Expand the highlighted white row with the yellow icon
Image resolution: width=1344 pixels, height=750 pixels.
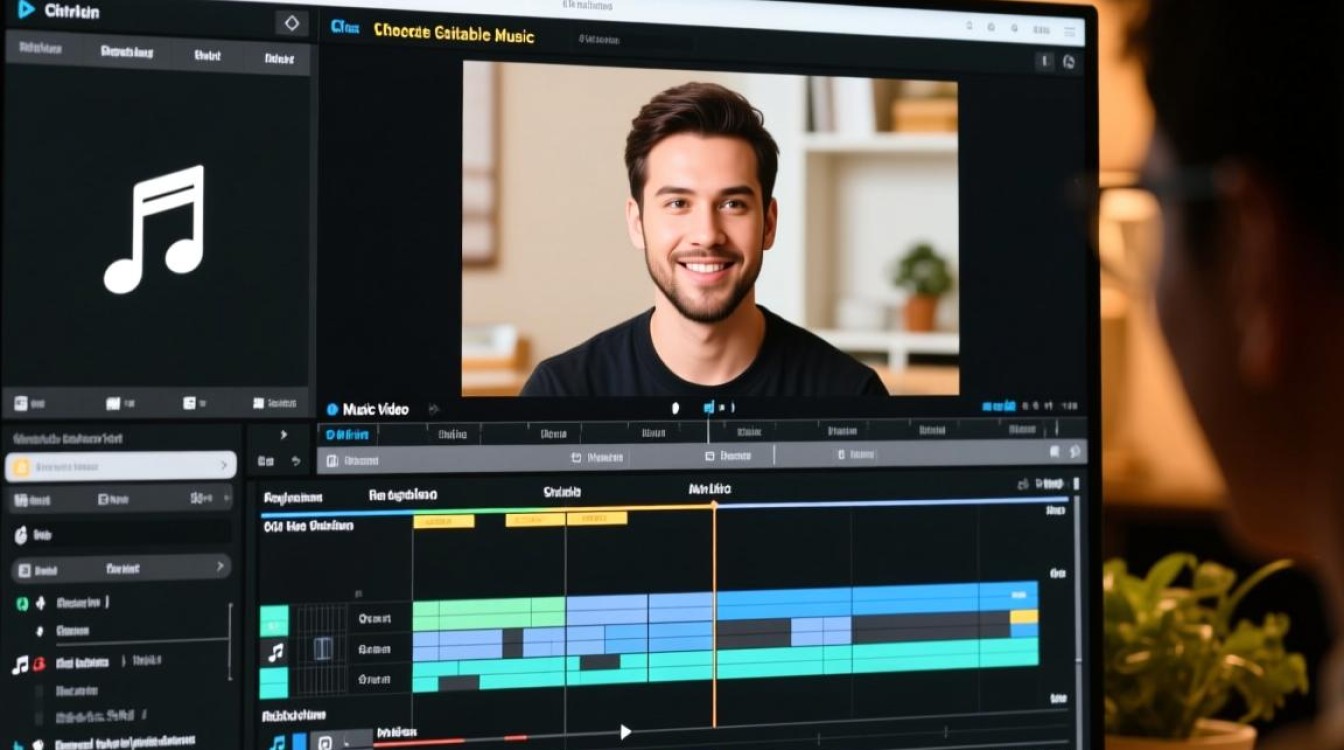tap(224, 466)
